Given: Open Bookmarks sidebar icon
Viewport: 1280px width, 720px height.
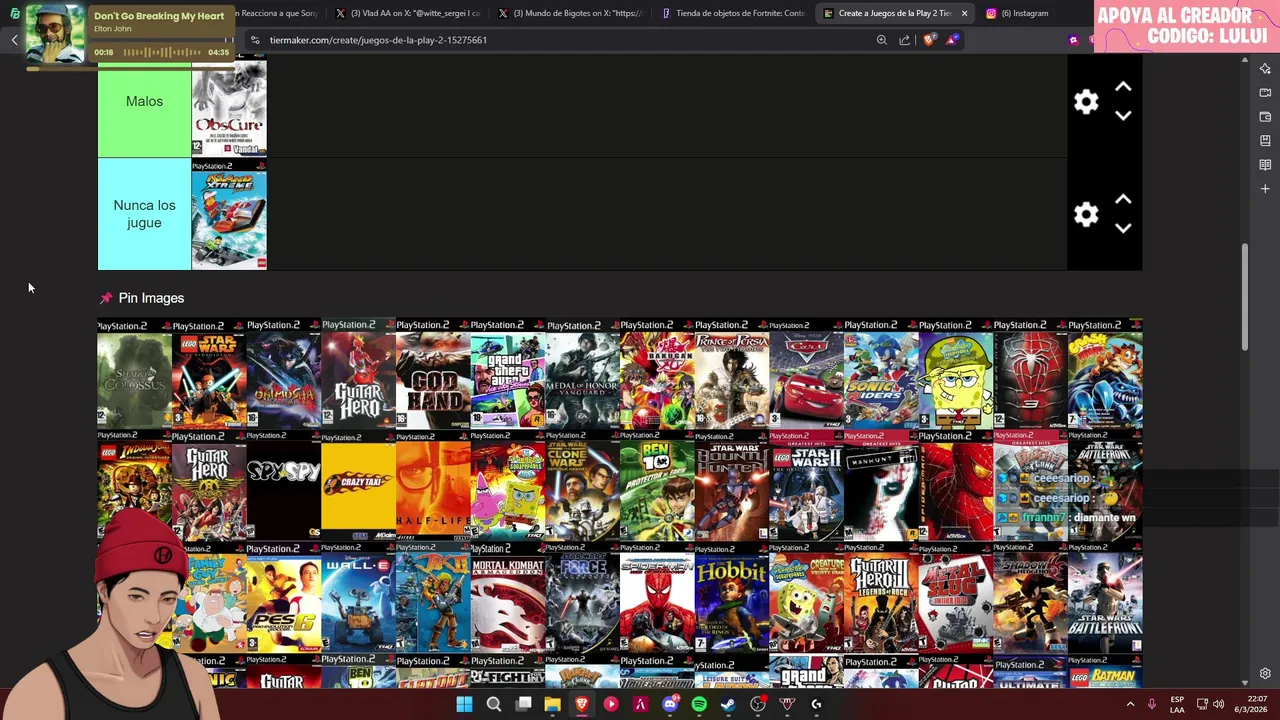Looking at the screenshot, I should [1265, 140].
